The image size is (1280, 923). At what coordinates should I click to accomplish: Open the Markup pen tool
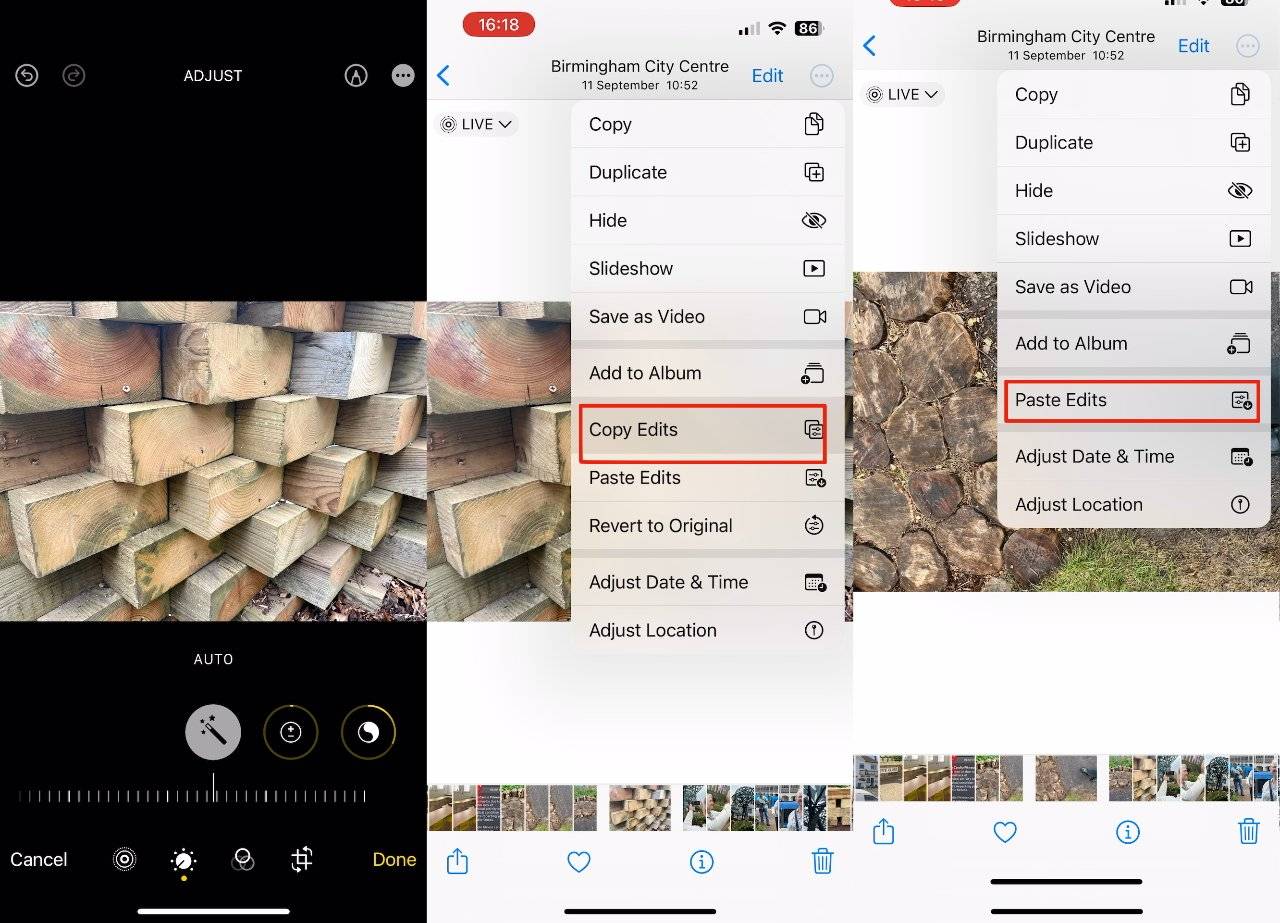point(355,75)
